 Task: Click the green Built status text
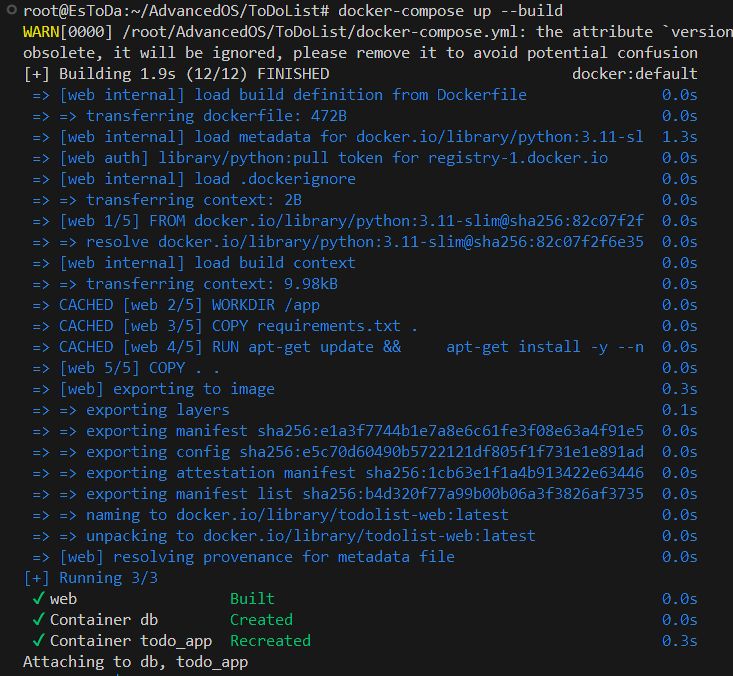[x=252, y=598]
